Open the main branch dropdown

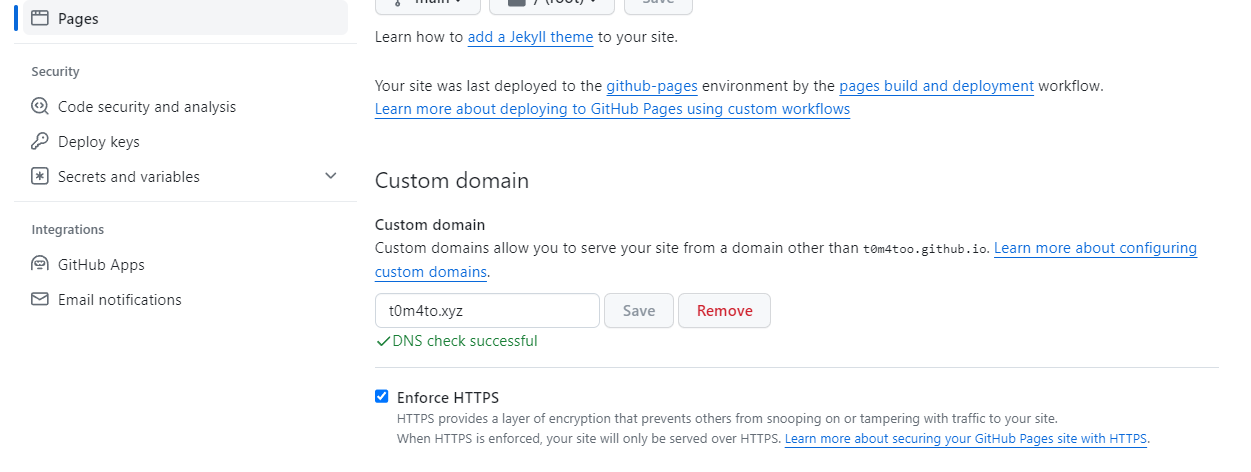(x=427, y=4)
